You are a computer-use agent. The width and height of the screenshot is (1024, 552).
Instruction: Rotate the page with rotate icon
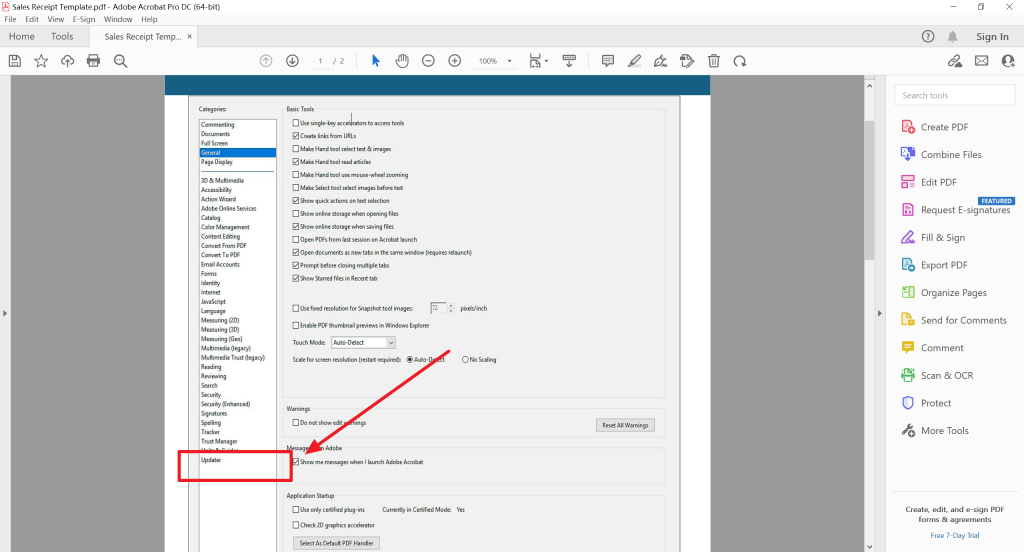740,61
